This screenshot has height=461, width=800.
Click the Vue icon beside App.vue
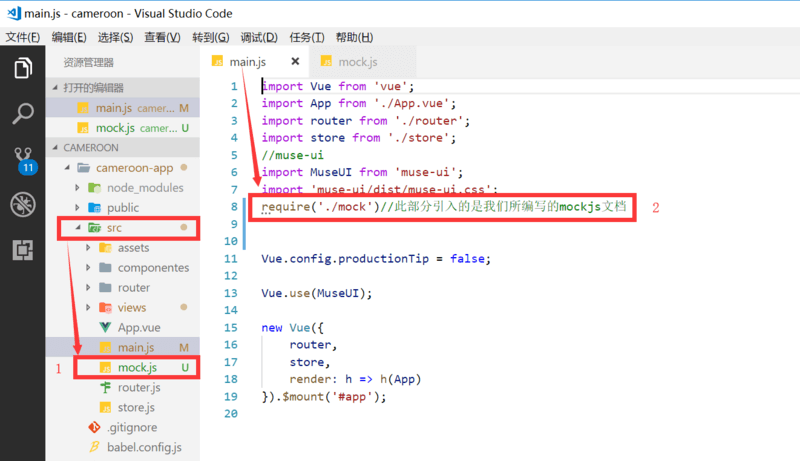point(105,327)
